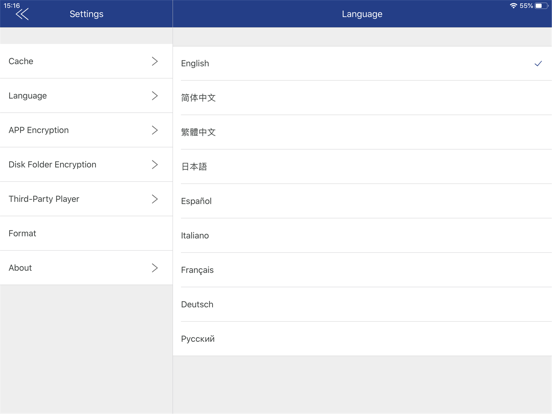This screenshot has width=552, height=414.
Task: Tap the 15:16 clock in status bar
Action: (12, 6)
